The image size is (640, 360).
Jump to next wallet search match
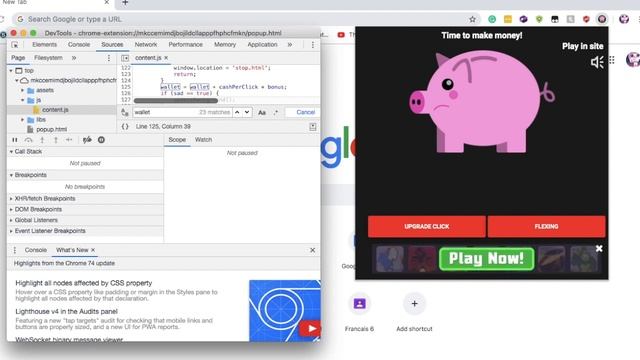247,112
